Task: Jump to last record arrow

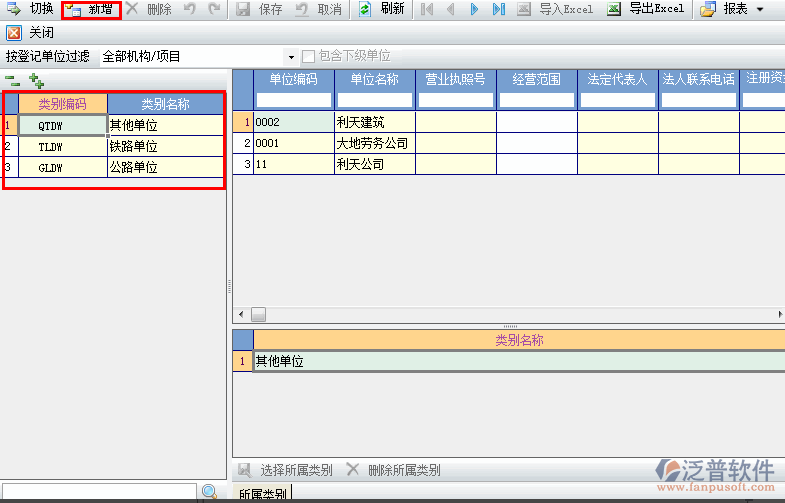Action: (498, 9)
